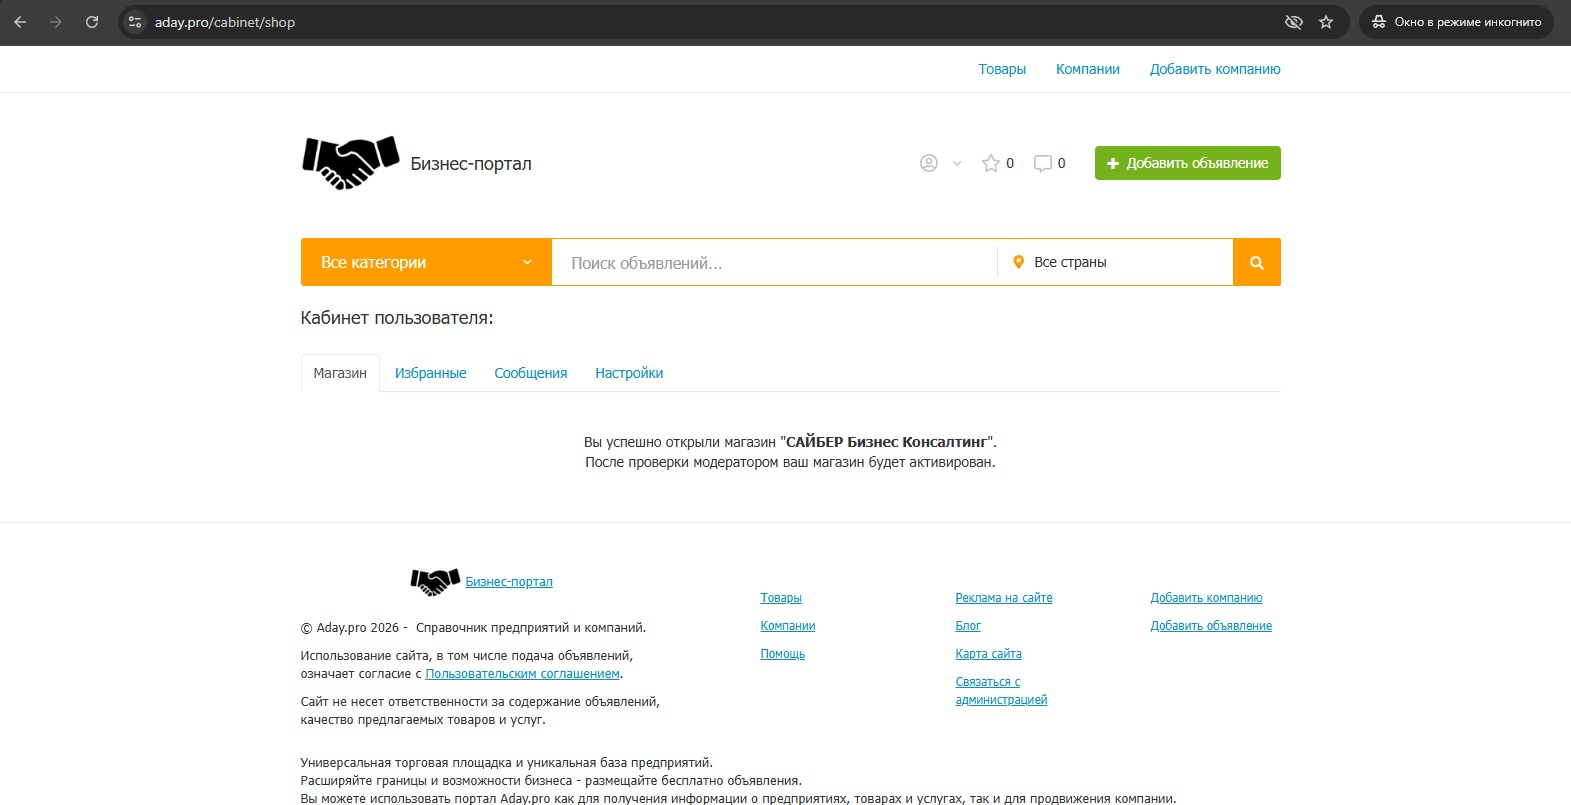This screenshot has width=1571, height=805.
Task: Open Товары in the top navigation
Action: [x=1002, y=69]
